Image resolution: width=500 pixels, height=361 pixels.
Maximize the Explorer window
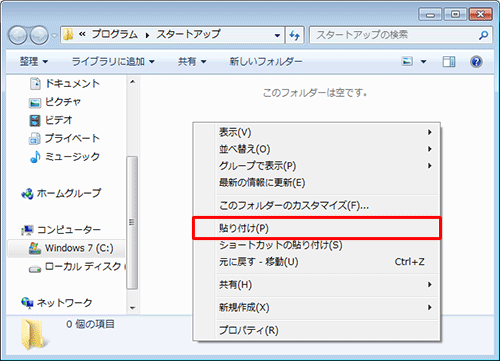(x=455, y=15)
